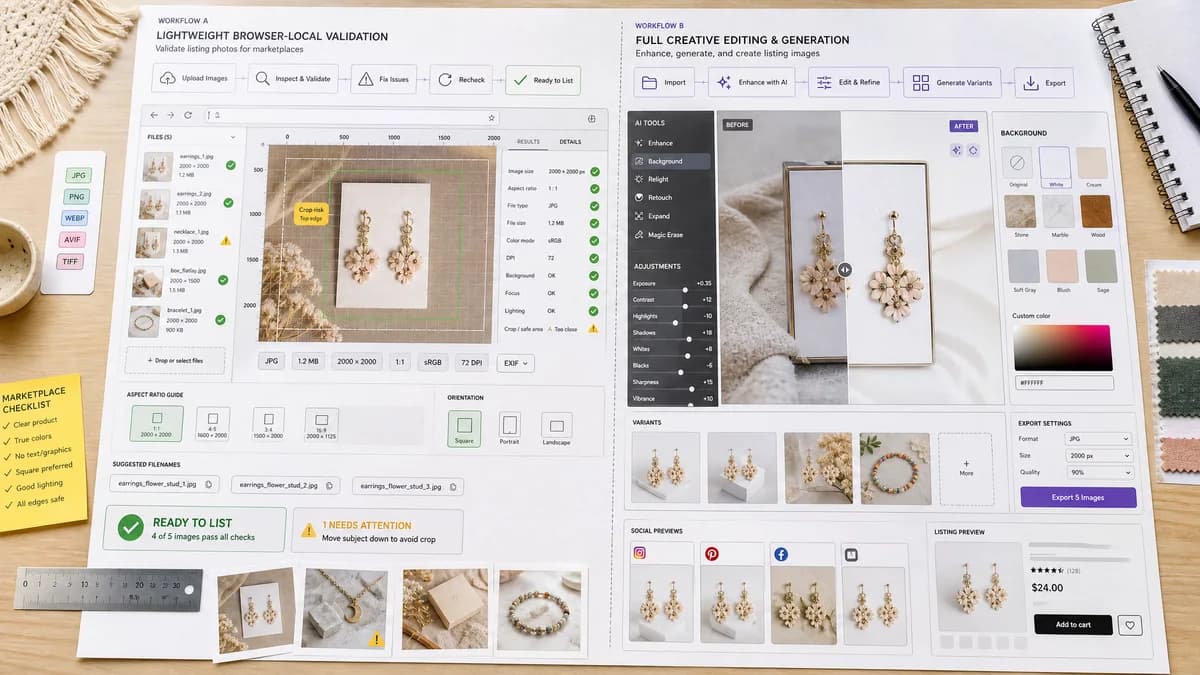Screen dimensions: 1200x675
Task: Choose Portrait orientation
Action: (x=510, y=427)
